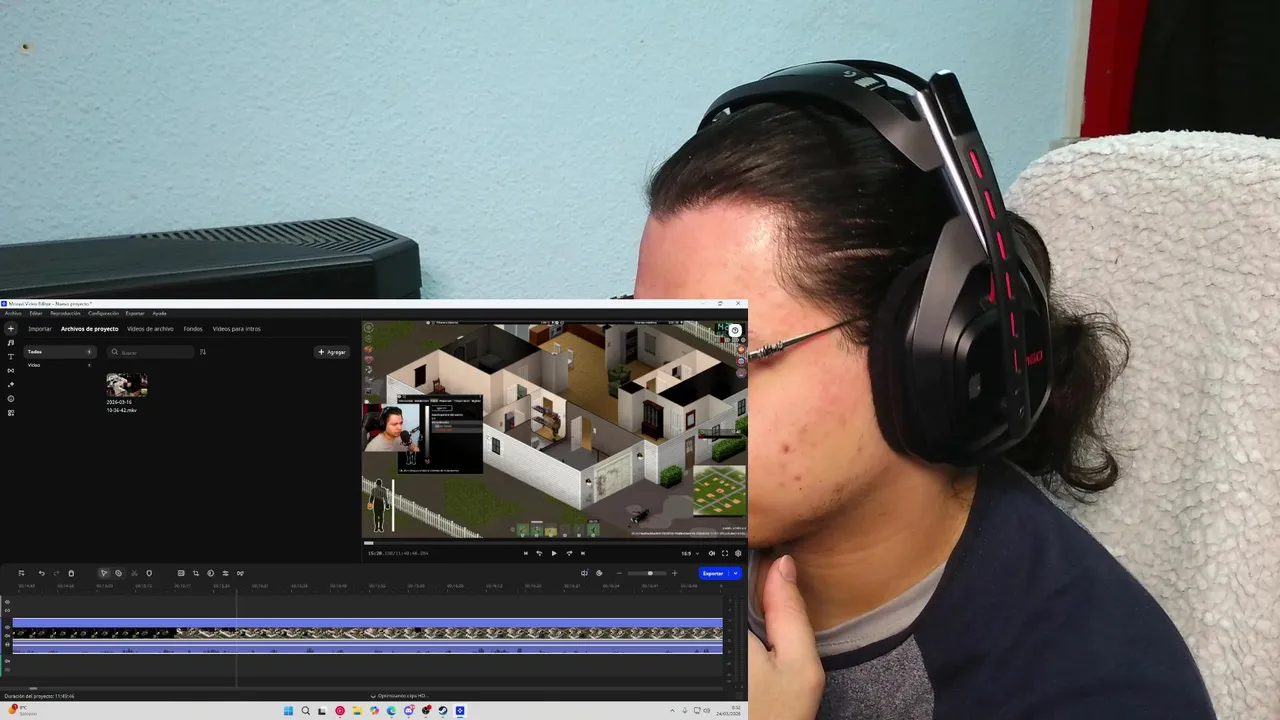Open Steam from the taskbar
1280x720 pixels.
(443, 711)
